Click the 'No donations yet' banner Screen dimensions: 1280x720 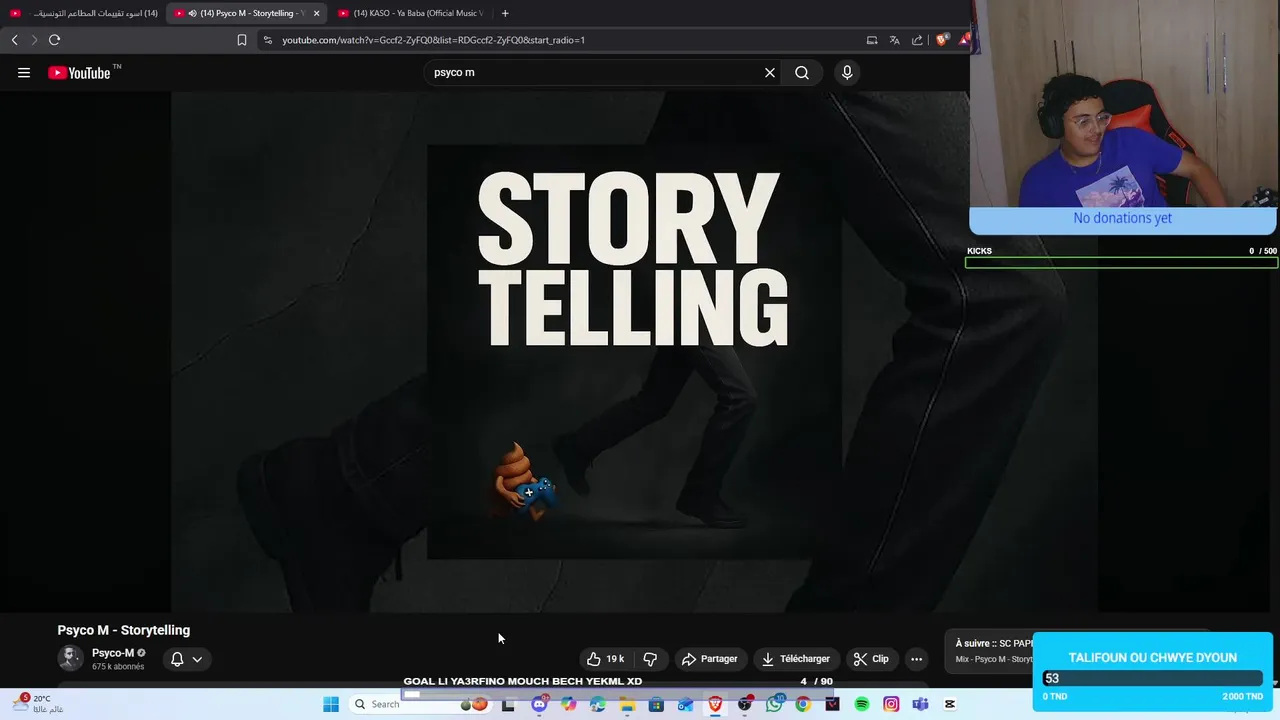[x=1122, y=219]
